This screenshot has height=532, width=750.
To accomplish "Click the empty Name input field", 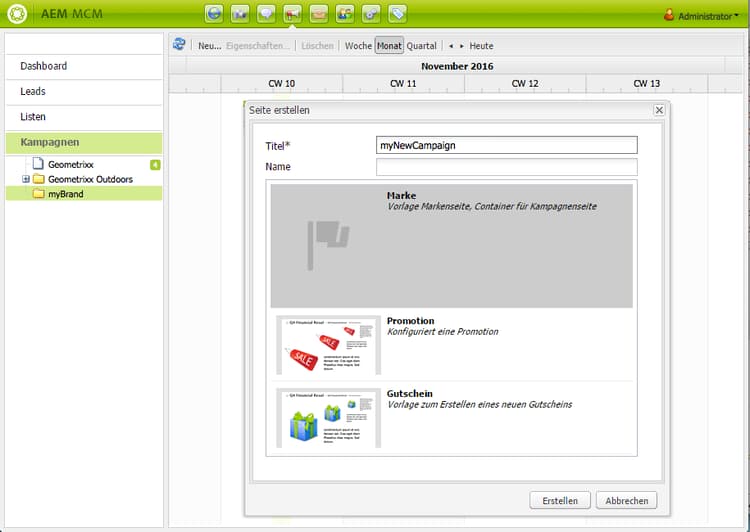I will [x=507, y=166].
